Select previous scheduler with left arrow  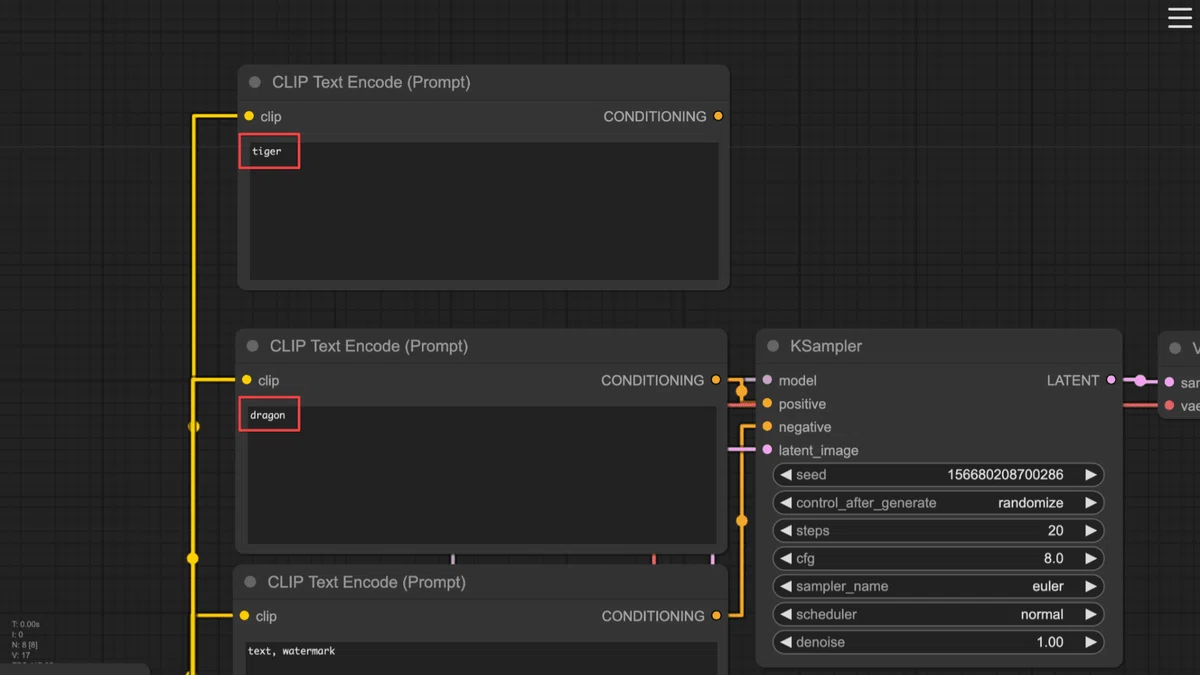tap(786, 614)
